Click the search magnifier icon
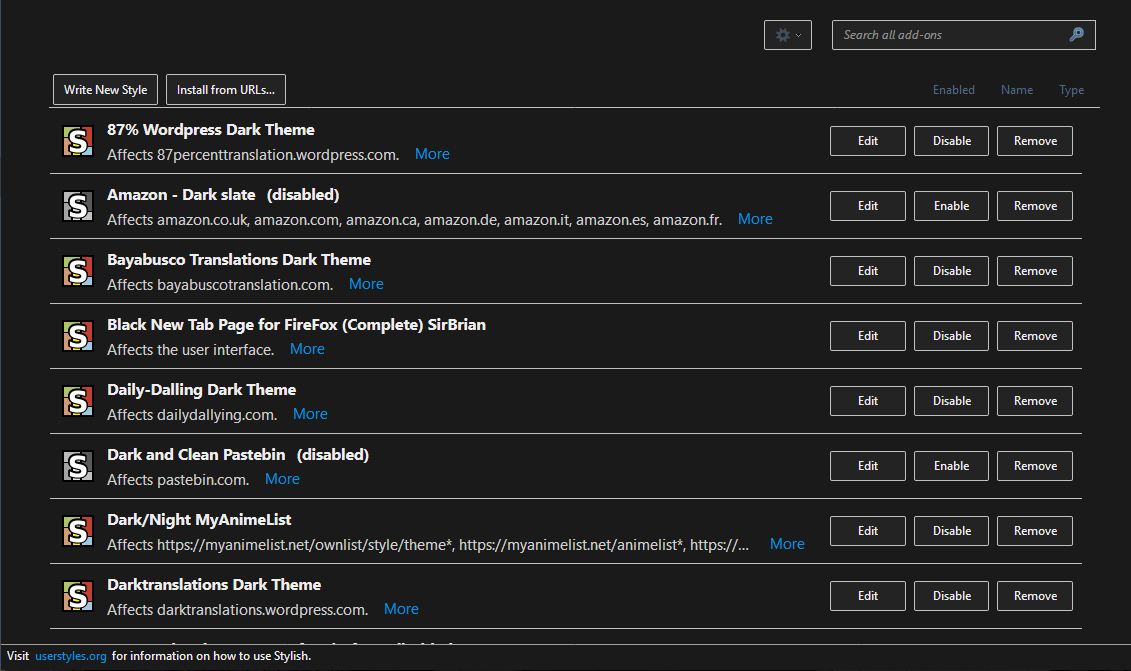Image resolution: width=1131 pixels, height=671 pixels. pos(1076,35)
